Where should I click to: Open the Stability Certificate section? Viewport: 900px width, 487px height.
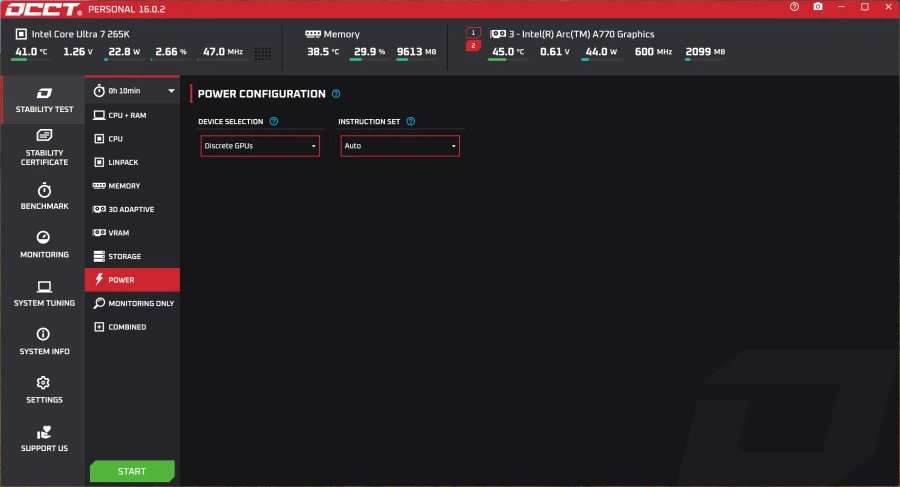44,147
